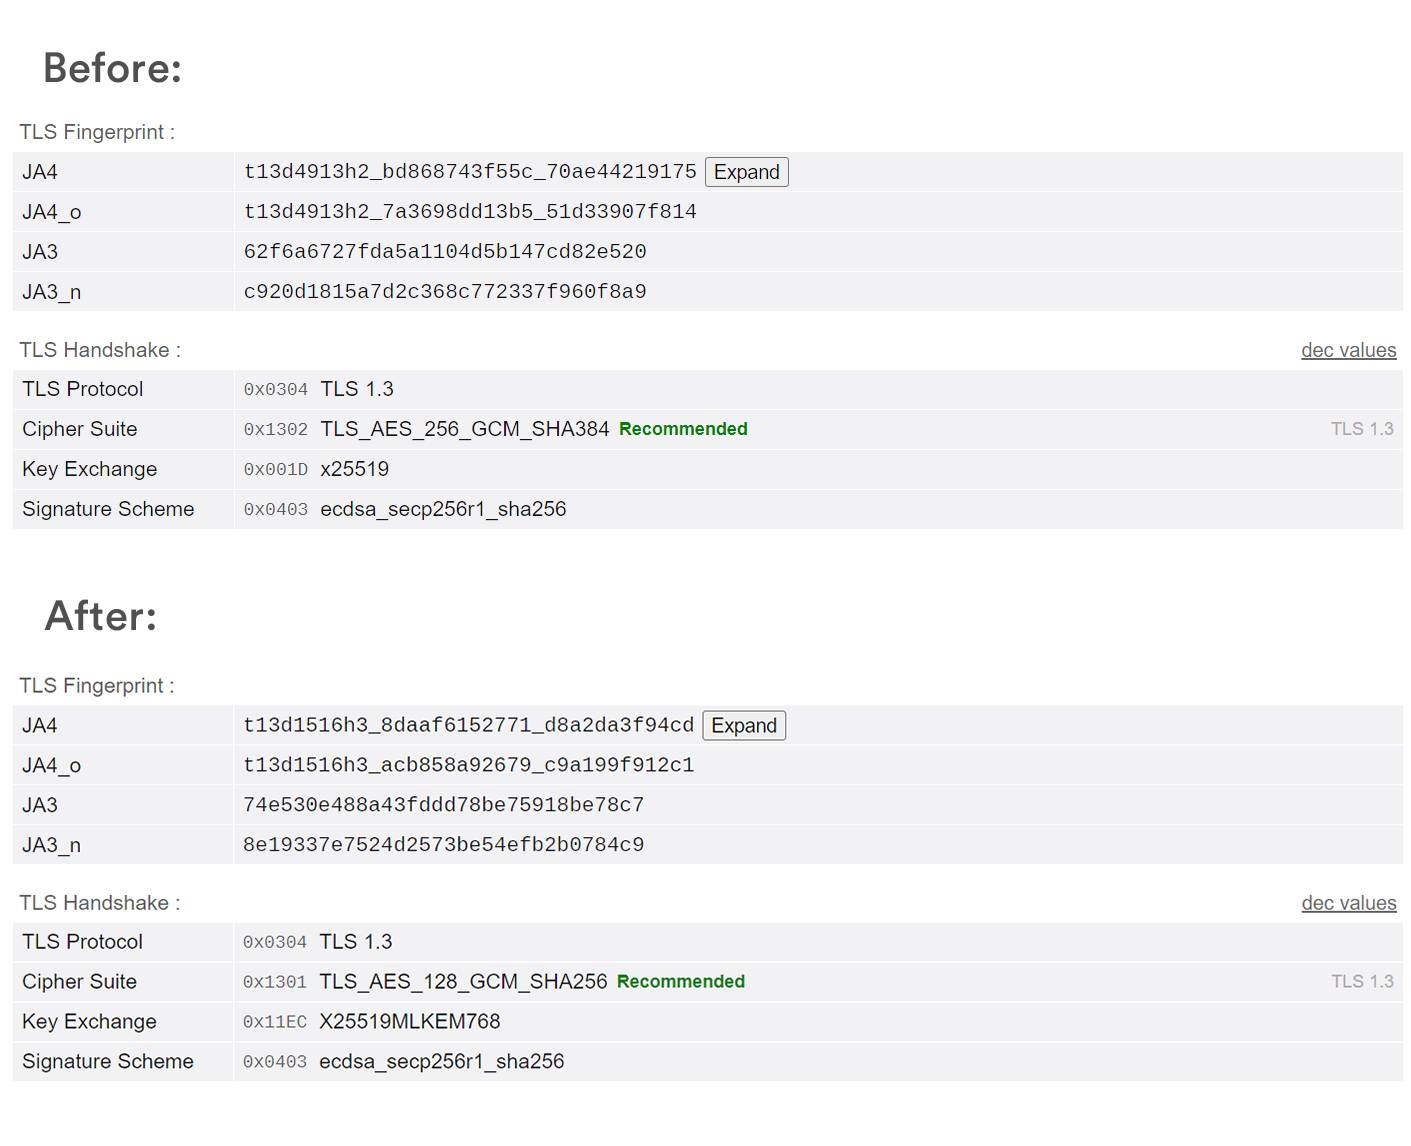Click the Before heading

[x=112, y=69]
